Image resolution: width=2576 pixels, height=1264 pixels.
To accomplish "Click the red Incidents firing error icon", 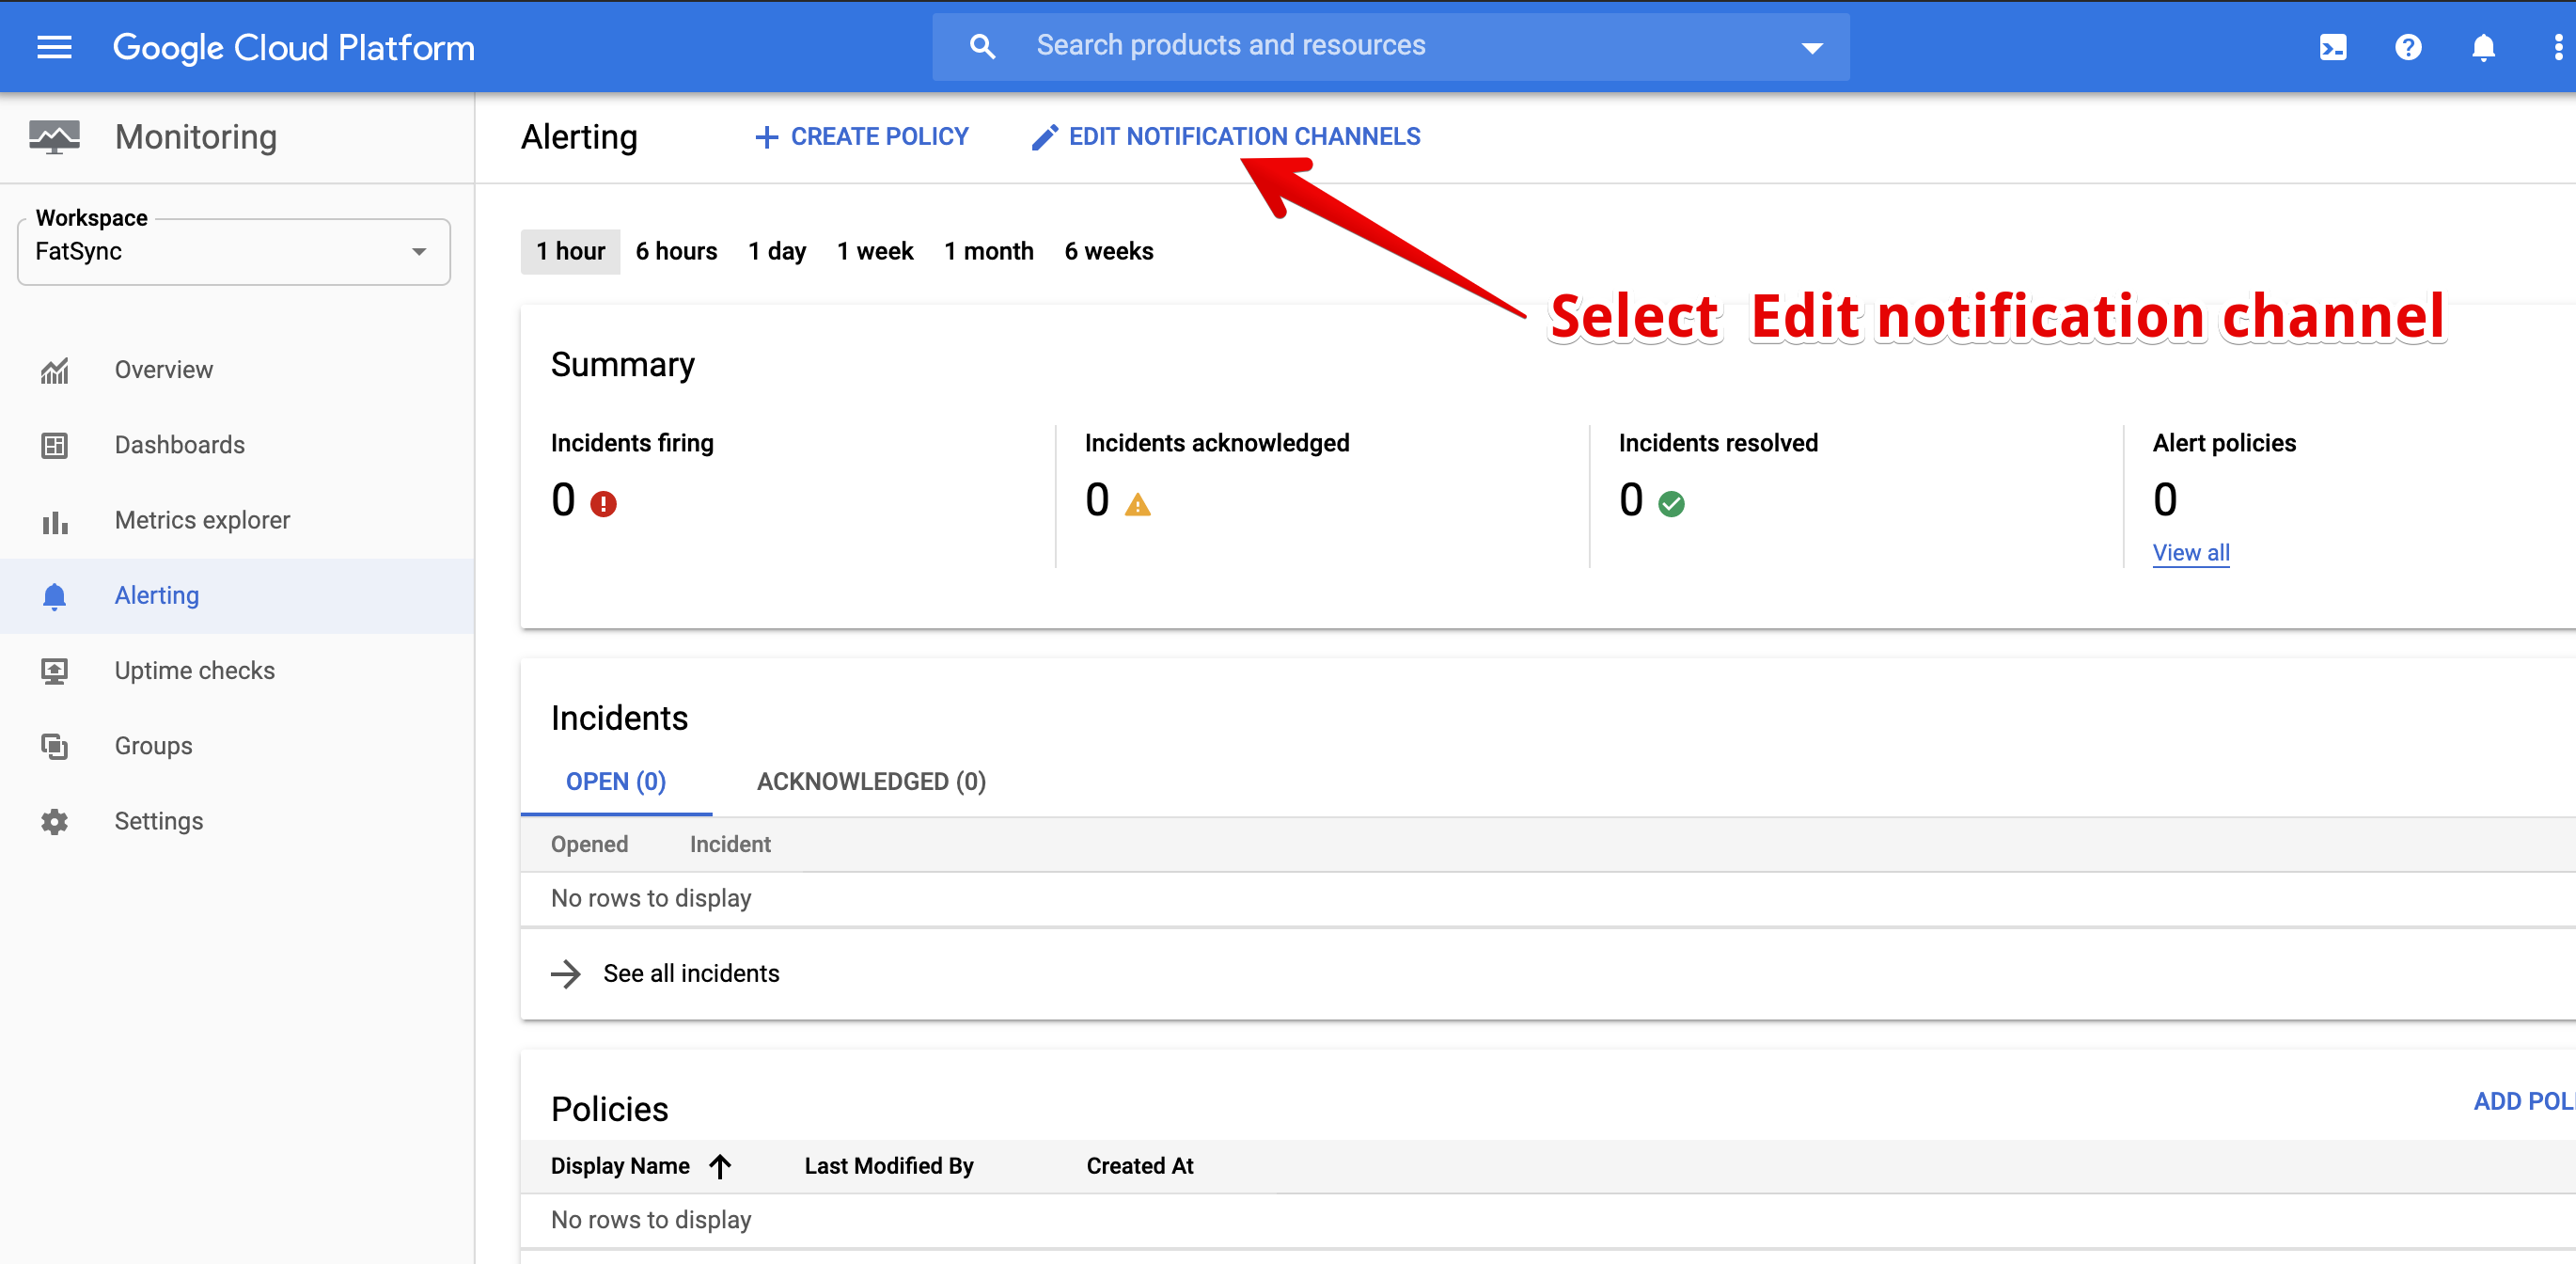I will [x=603, y=503].
